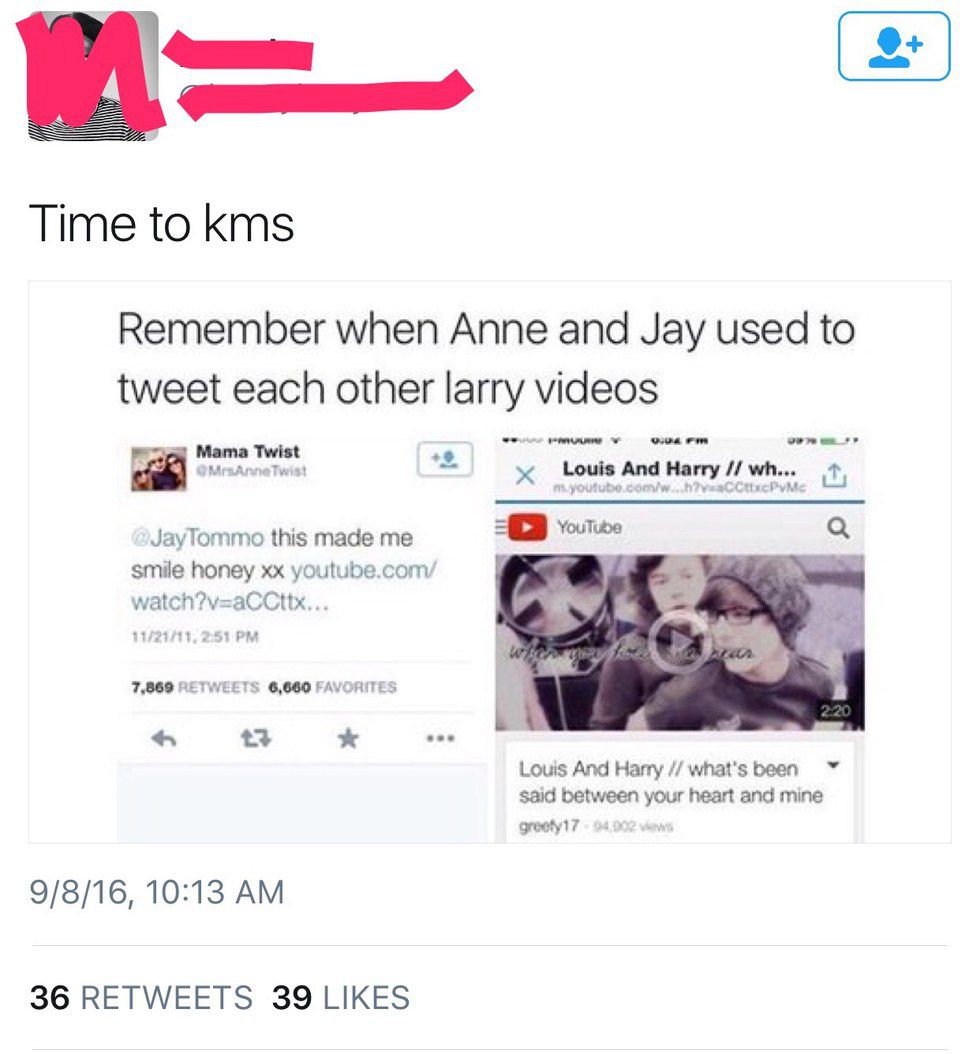Close the YouTube browser view with X
Viewport: 980px width, 1054px height.
(525, 476)
